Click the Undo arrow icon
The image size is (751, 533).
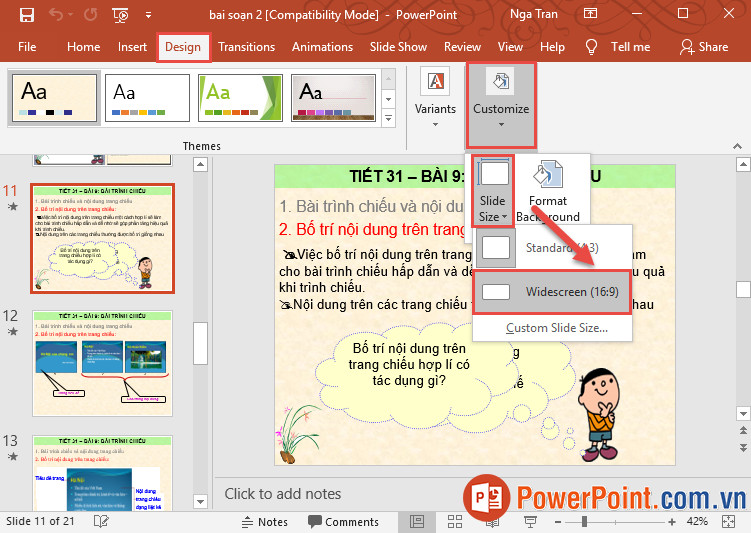click(56, 15)
